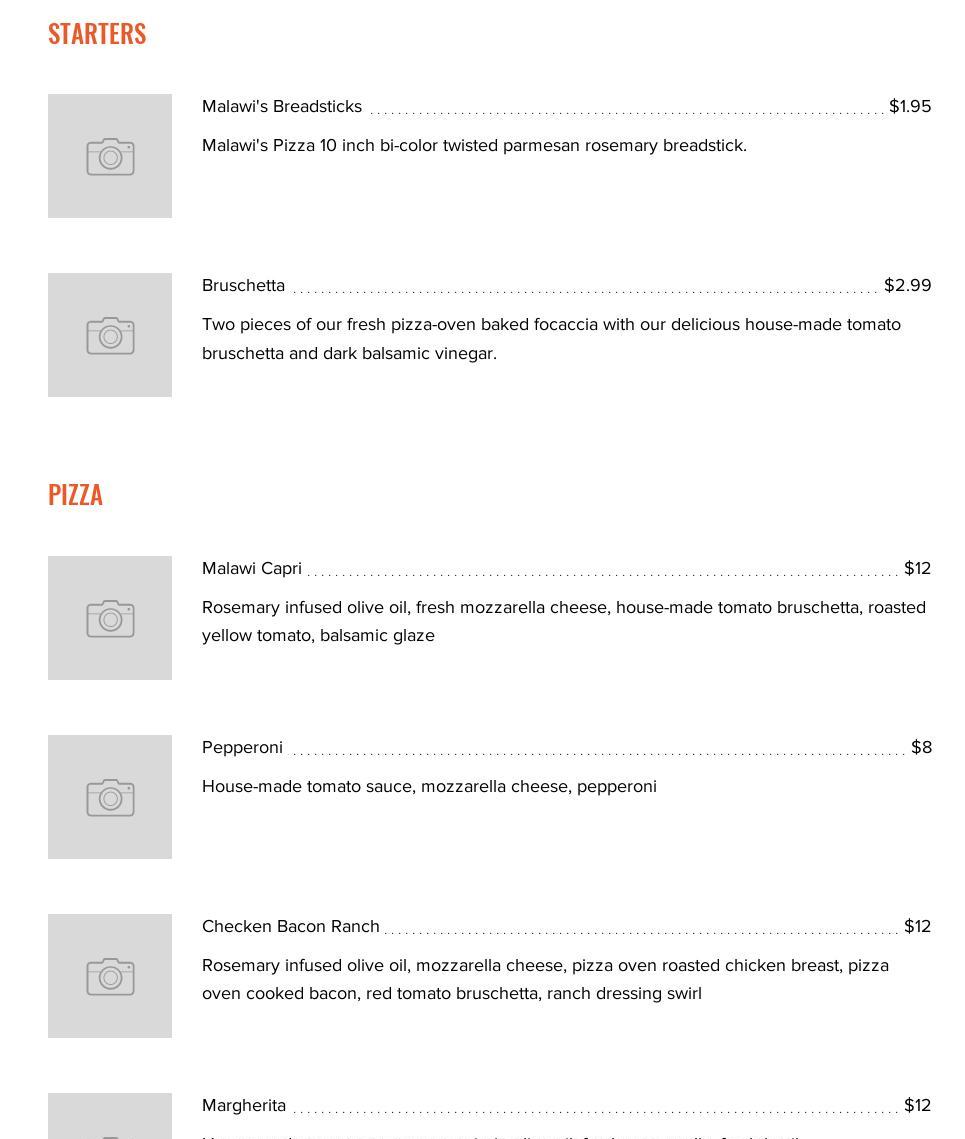Click the Bruschetta focaccia description text
This screenshot has width=965, height=1139.
[x=551, y=338]
